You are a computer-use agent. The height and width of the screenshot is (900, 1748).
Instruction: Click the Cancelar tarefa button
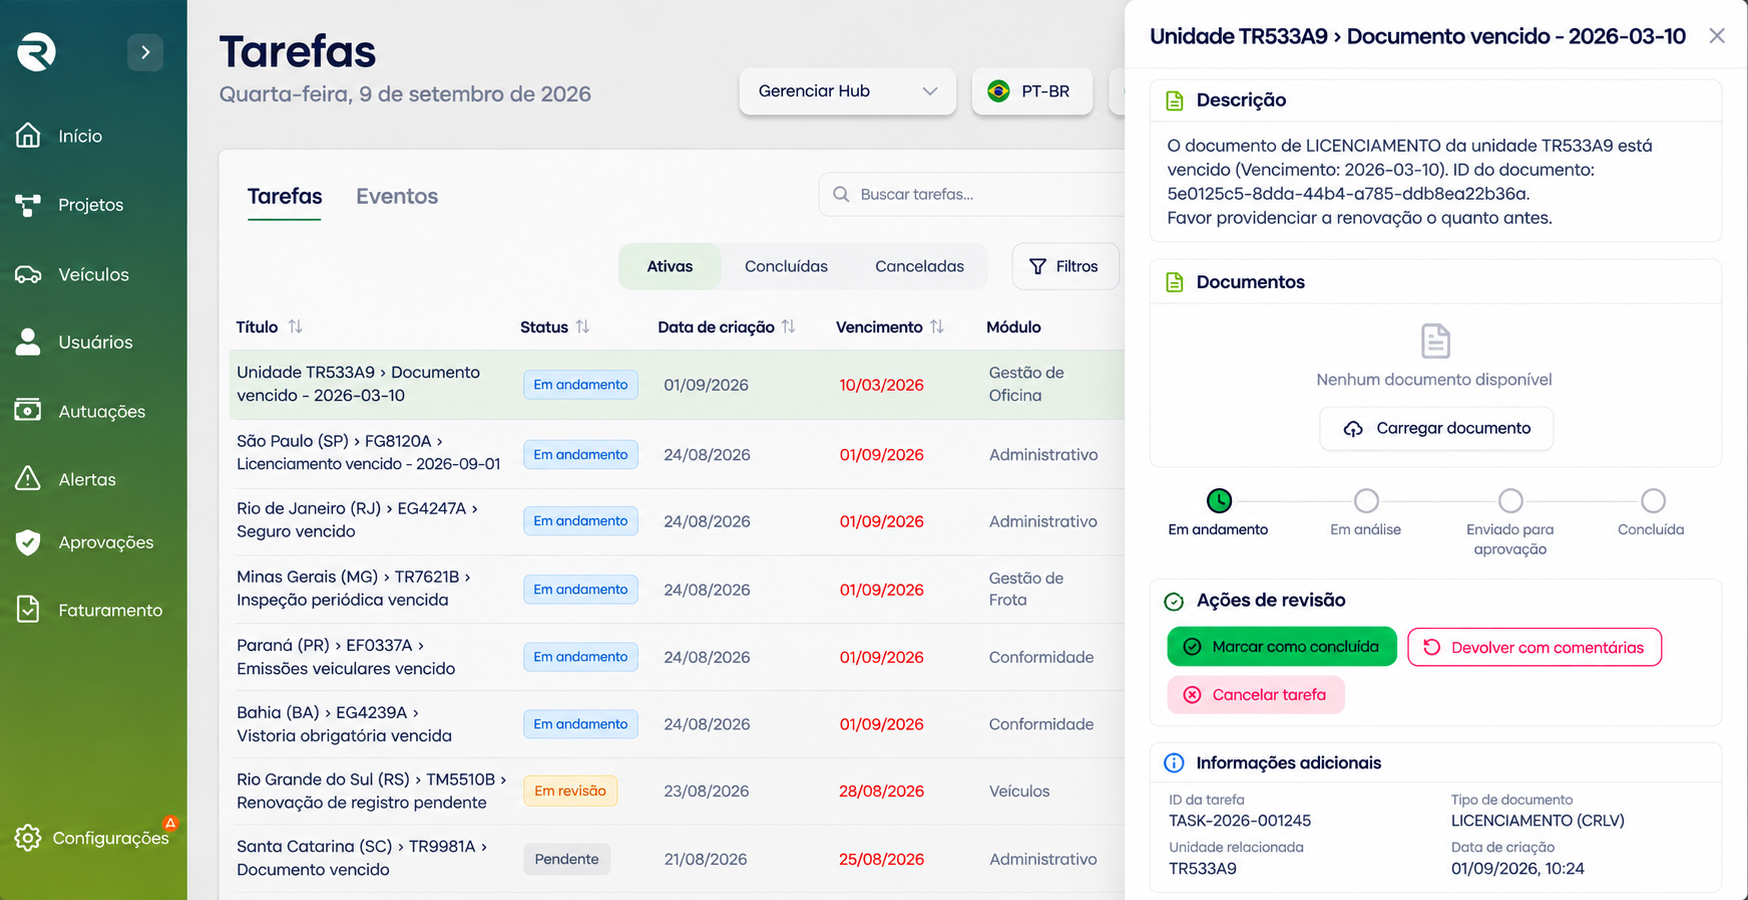pyautogui.click(x=1256, y=695)
